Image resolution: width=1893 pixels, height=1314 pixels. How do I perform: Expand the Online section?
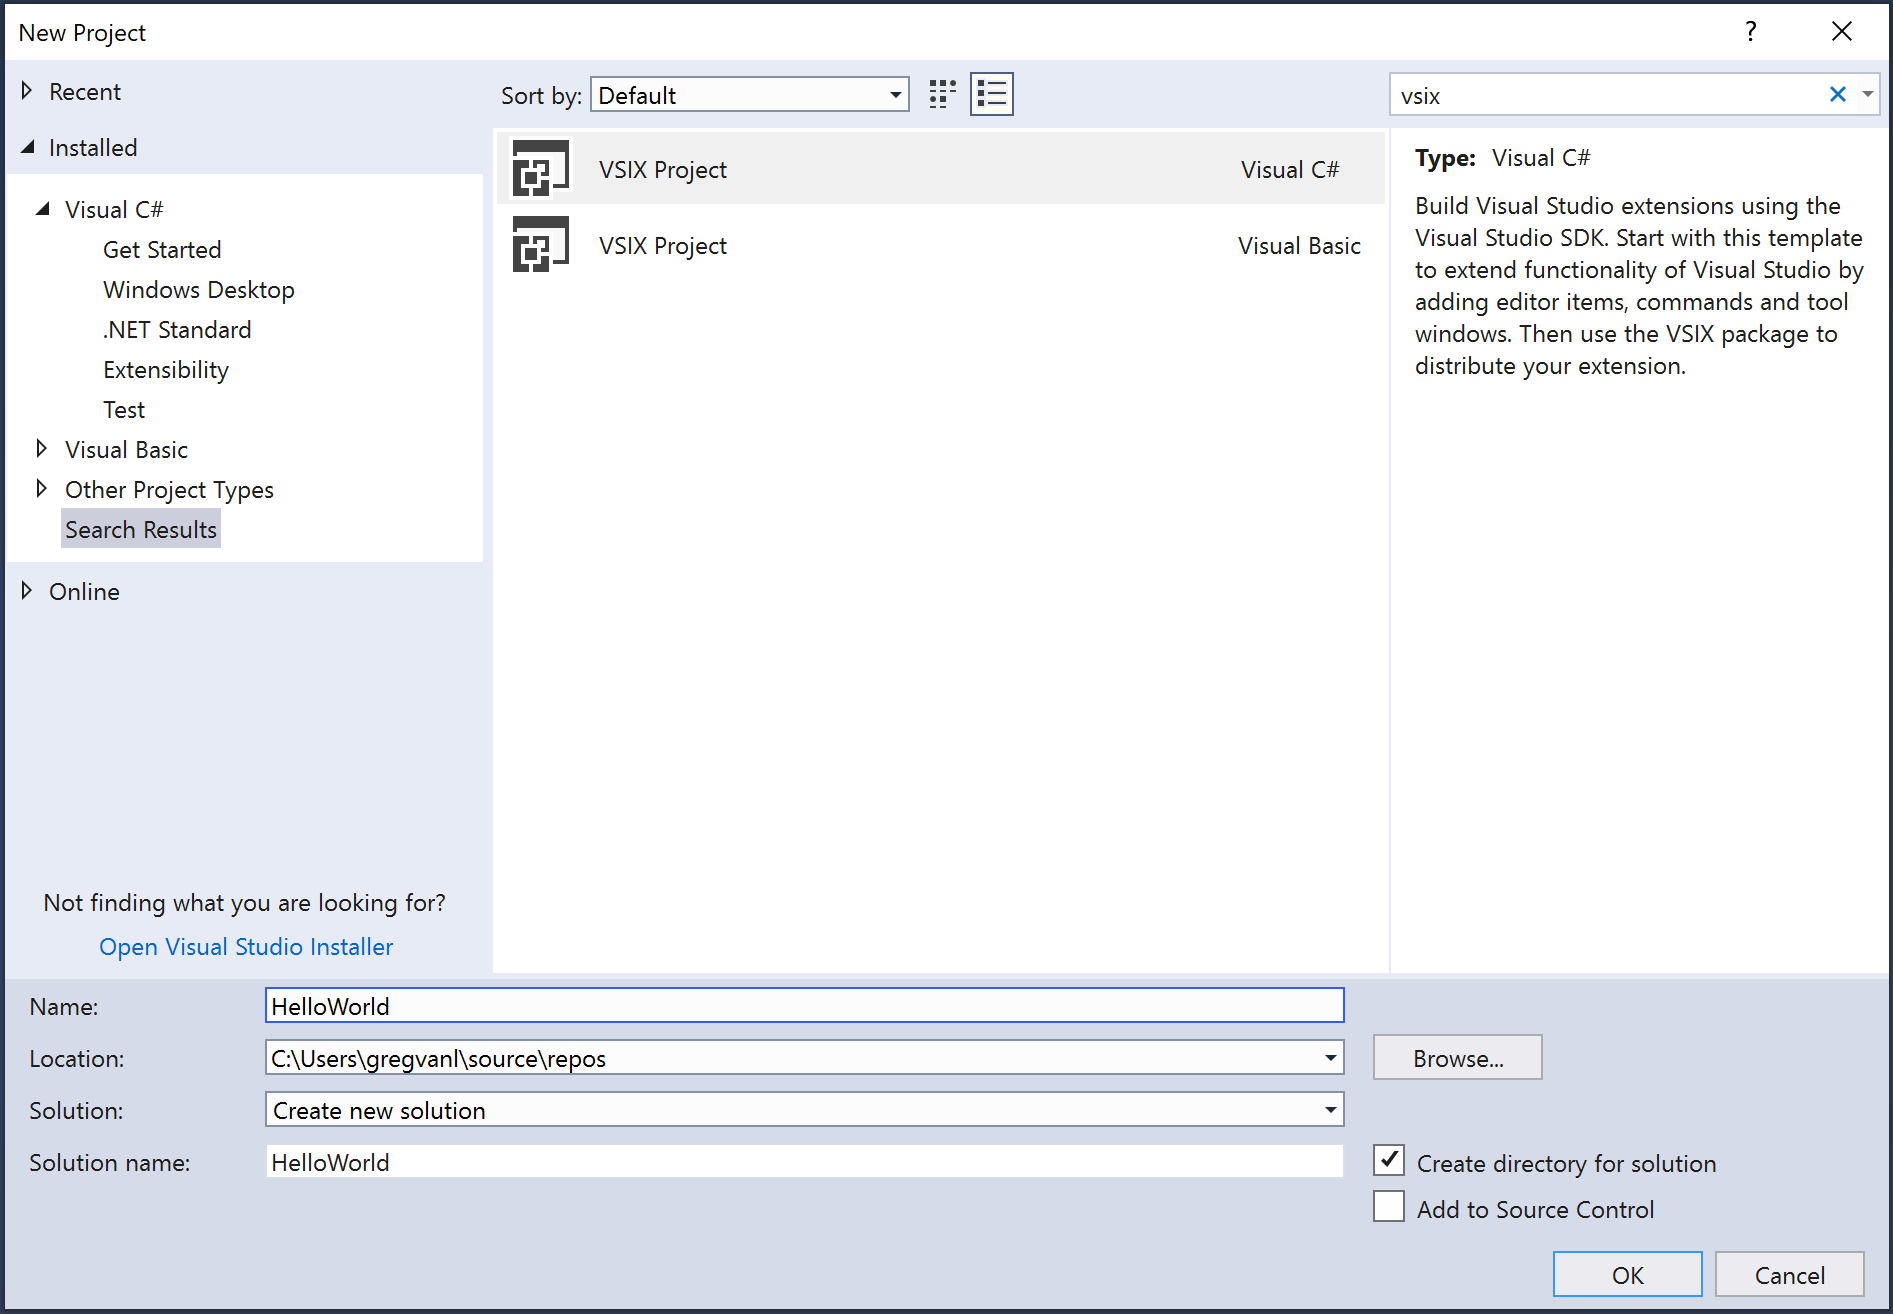pos(27,591)
